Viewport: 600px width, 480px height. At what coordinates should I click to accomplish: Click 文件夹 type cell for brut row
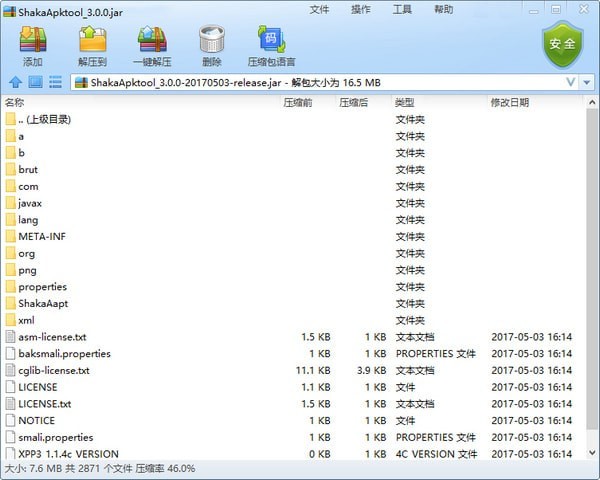pyautogui.click(x=410, y=170)
